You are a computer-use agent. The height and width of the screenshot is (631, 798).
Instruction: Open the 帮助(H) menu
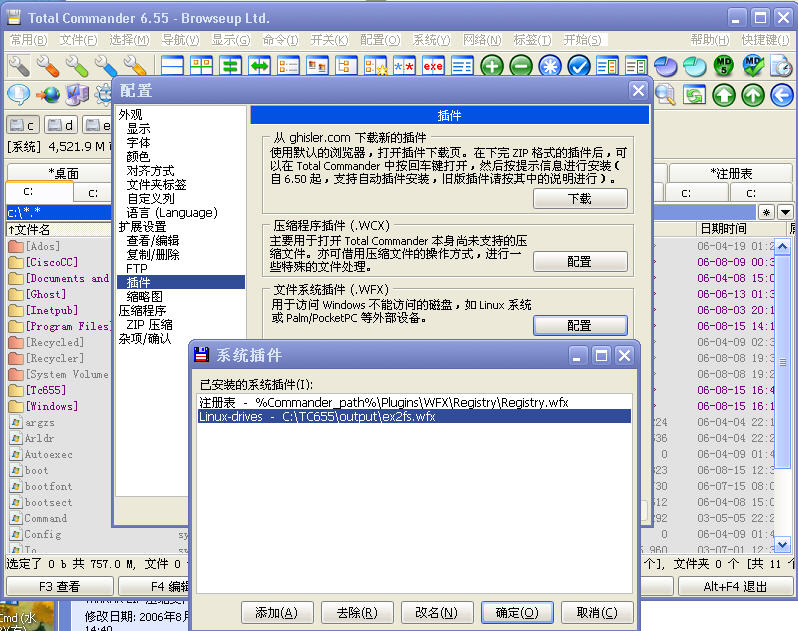[x=710, y=40]
